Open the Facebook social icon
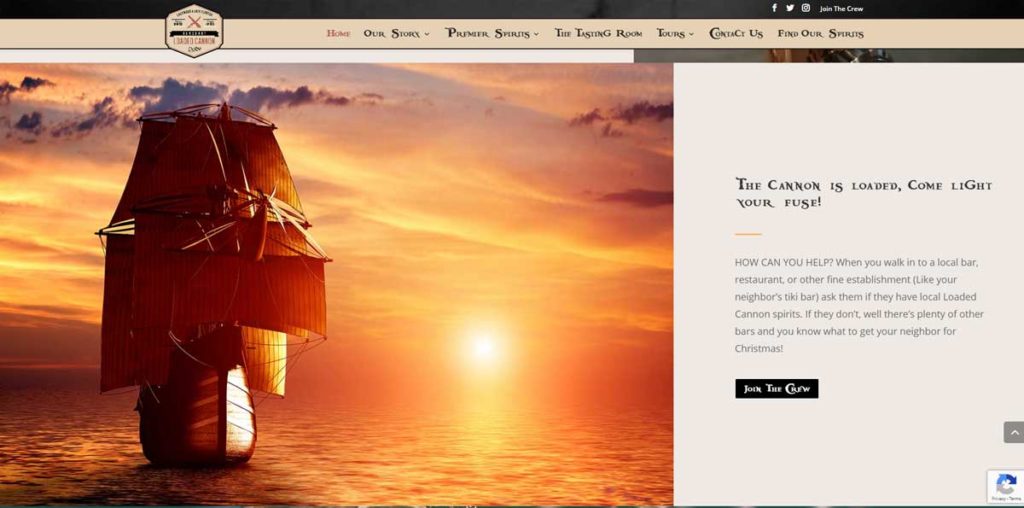 coord(775,8)
